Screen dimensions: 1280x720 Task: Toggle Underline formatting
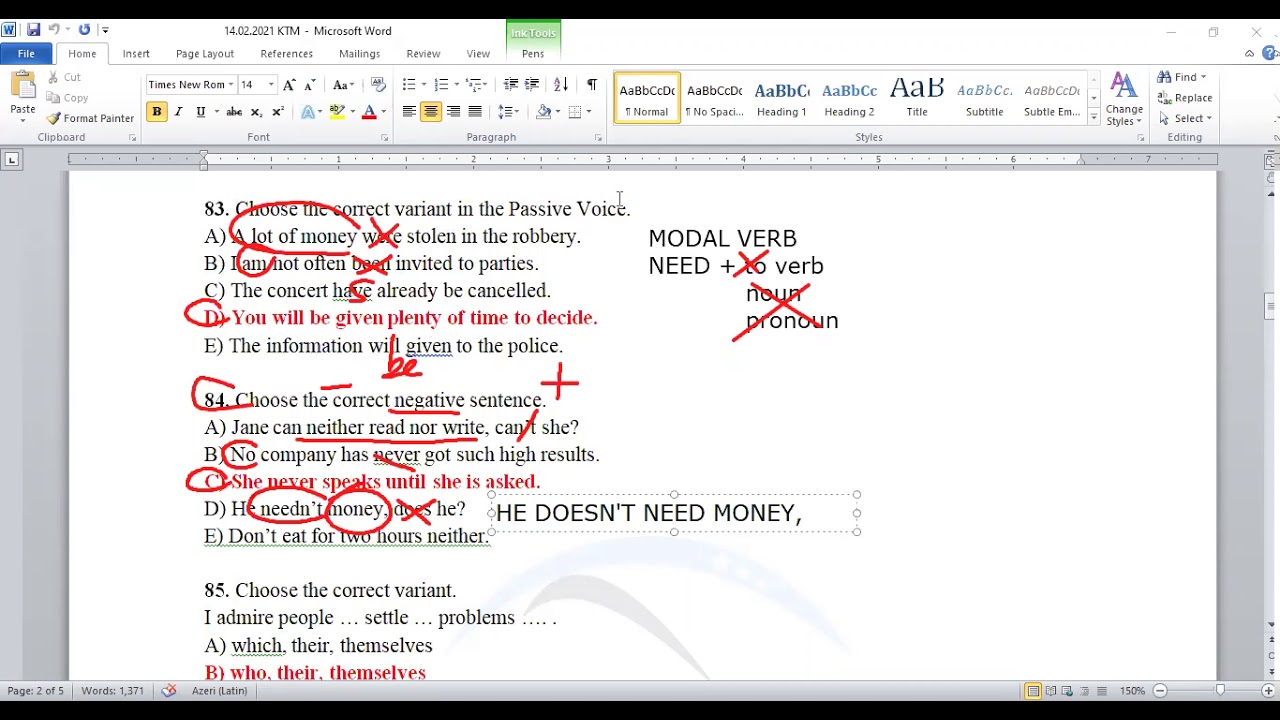click(201, 112)
